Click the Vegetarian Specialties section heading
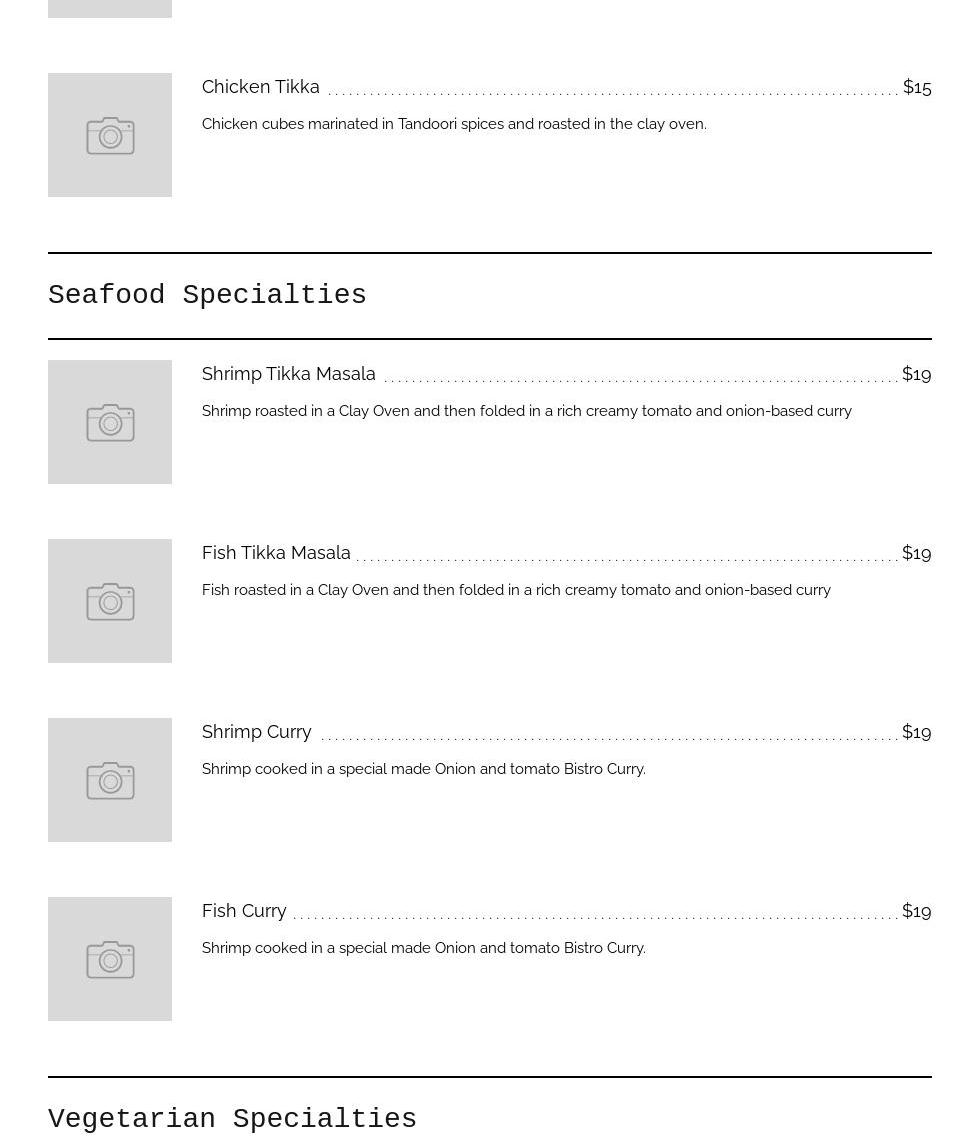Screen dimensions: 965x1143 click(232, 1119)
